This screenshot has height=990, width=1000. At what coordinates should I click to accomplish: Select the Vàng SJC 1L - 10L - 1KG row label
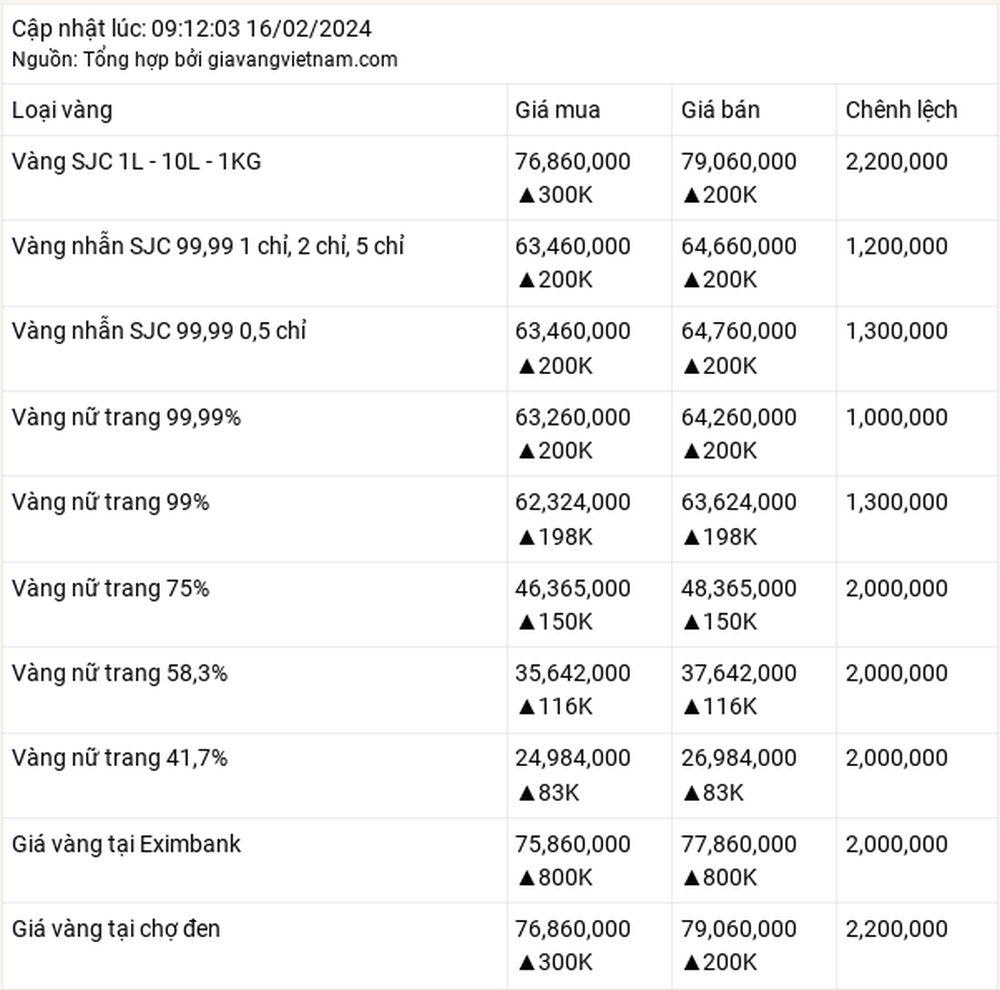point(136,161)
